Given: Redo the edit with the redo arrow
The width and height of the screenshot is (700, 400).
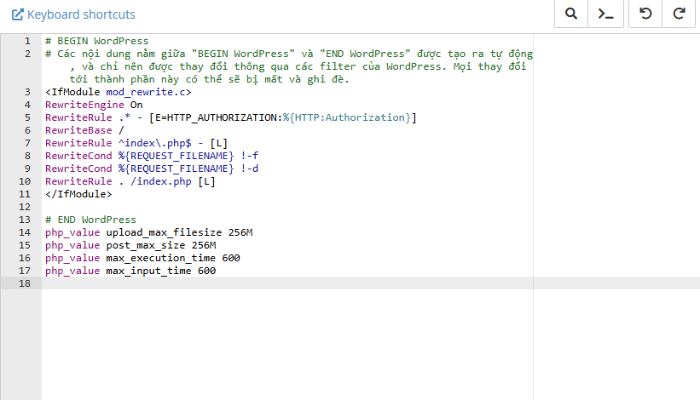Looking at the screenshot, I should click(x=679, y=14).
